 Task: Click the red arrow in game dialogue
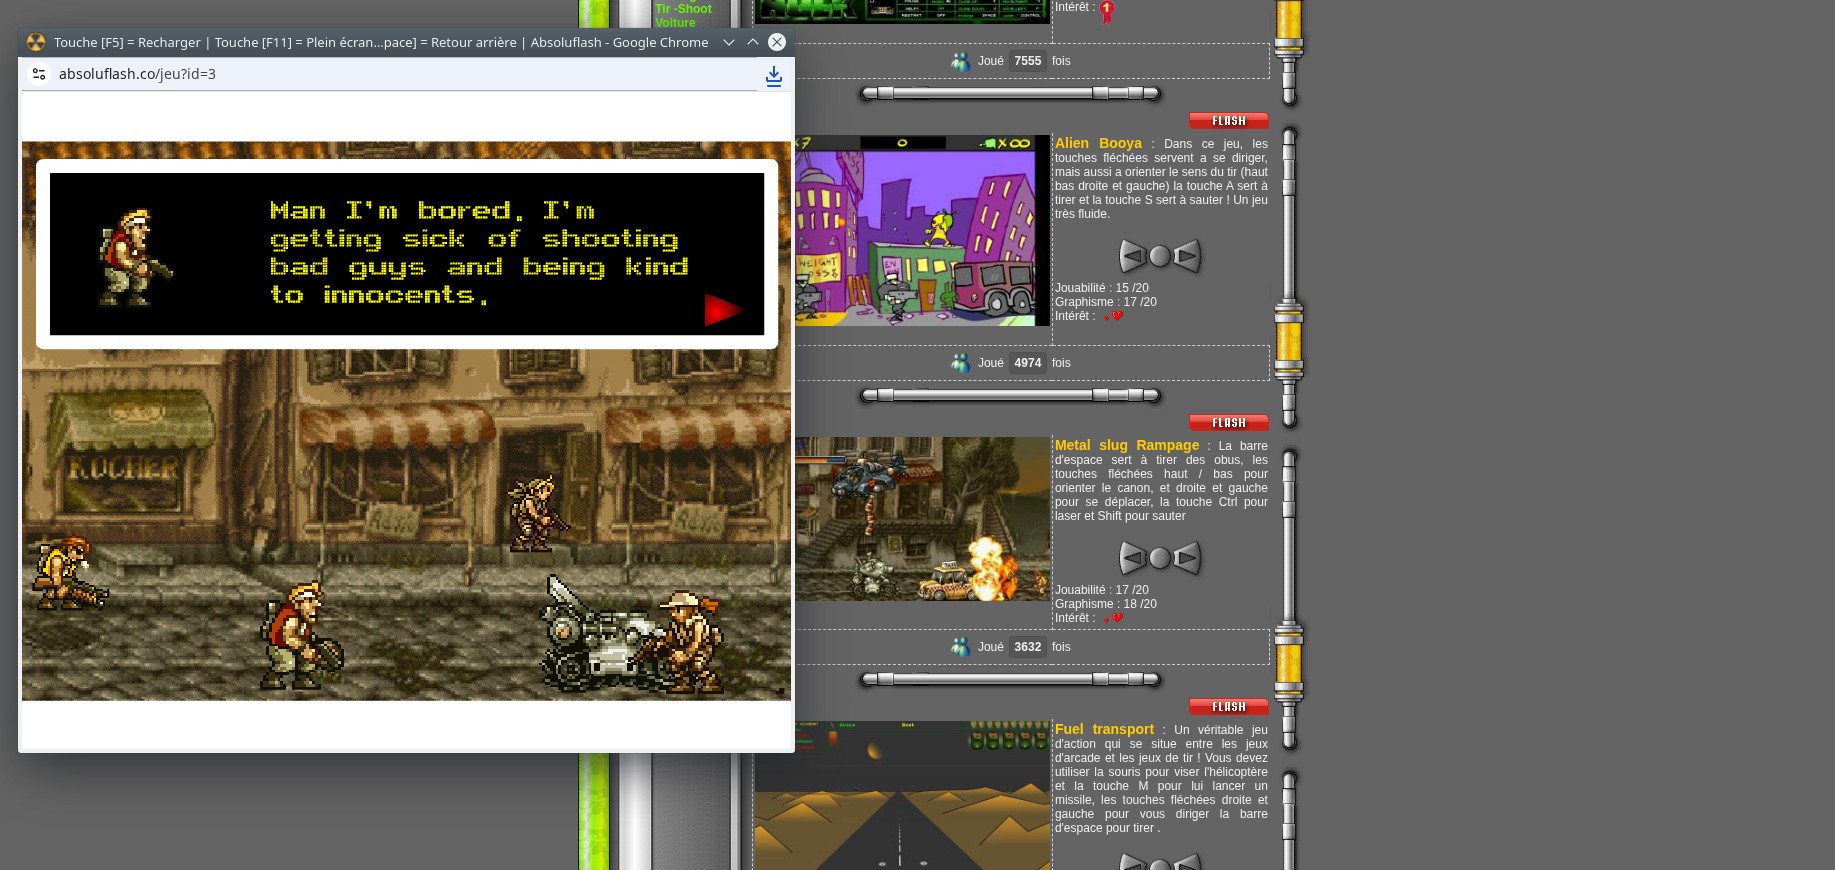[722, 310]
